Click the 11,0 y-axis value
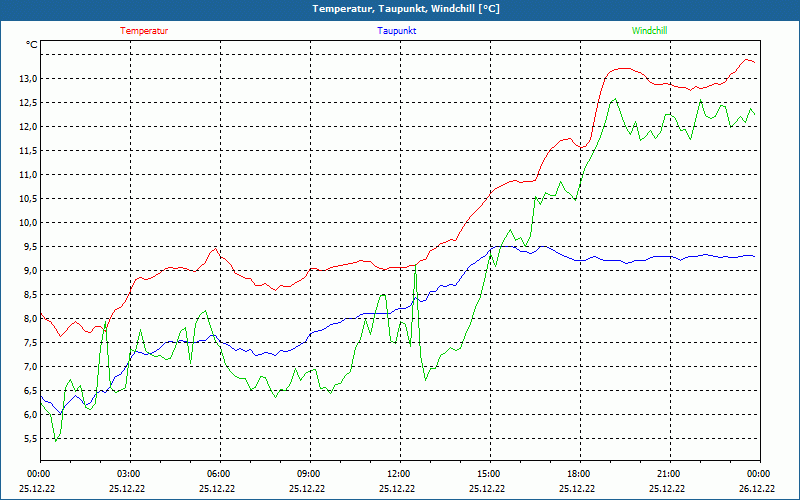The width and height of the screenshot is (800, 500). 28,174
